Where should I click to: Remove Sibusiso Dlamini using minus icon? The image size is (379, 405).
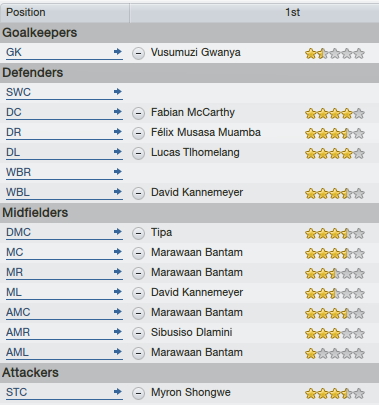click(138, 333)
